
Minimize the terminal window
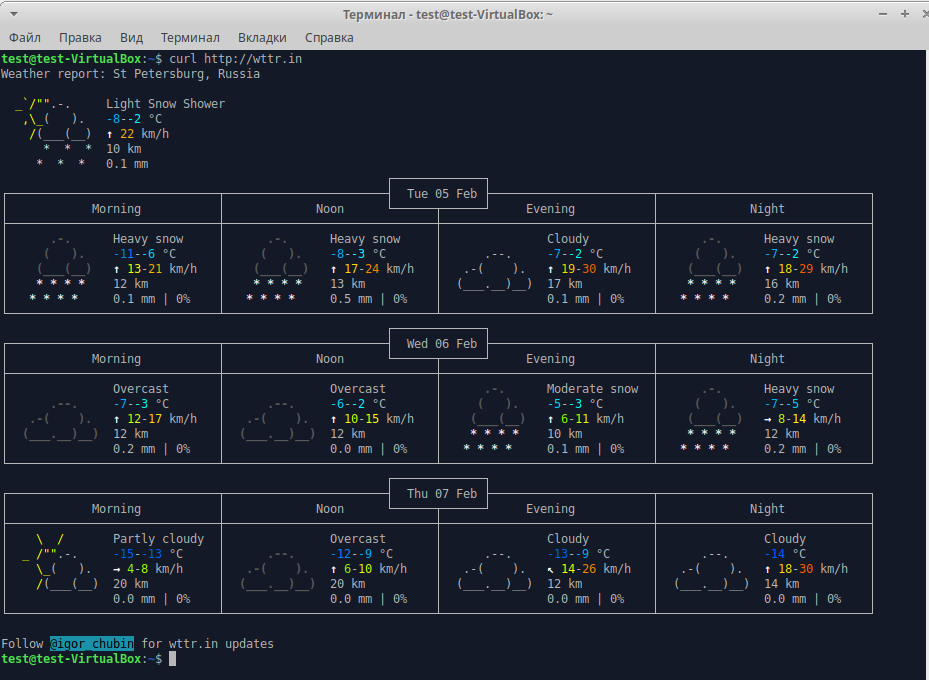[883, 14]
